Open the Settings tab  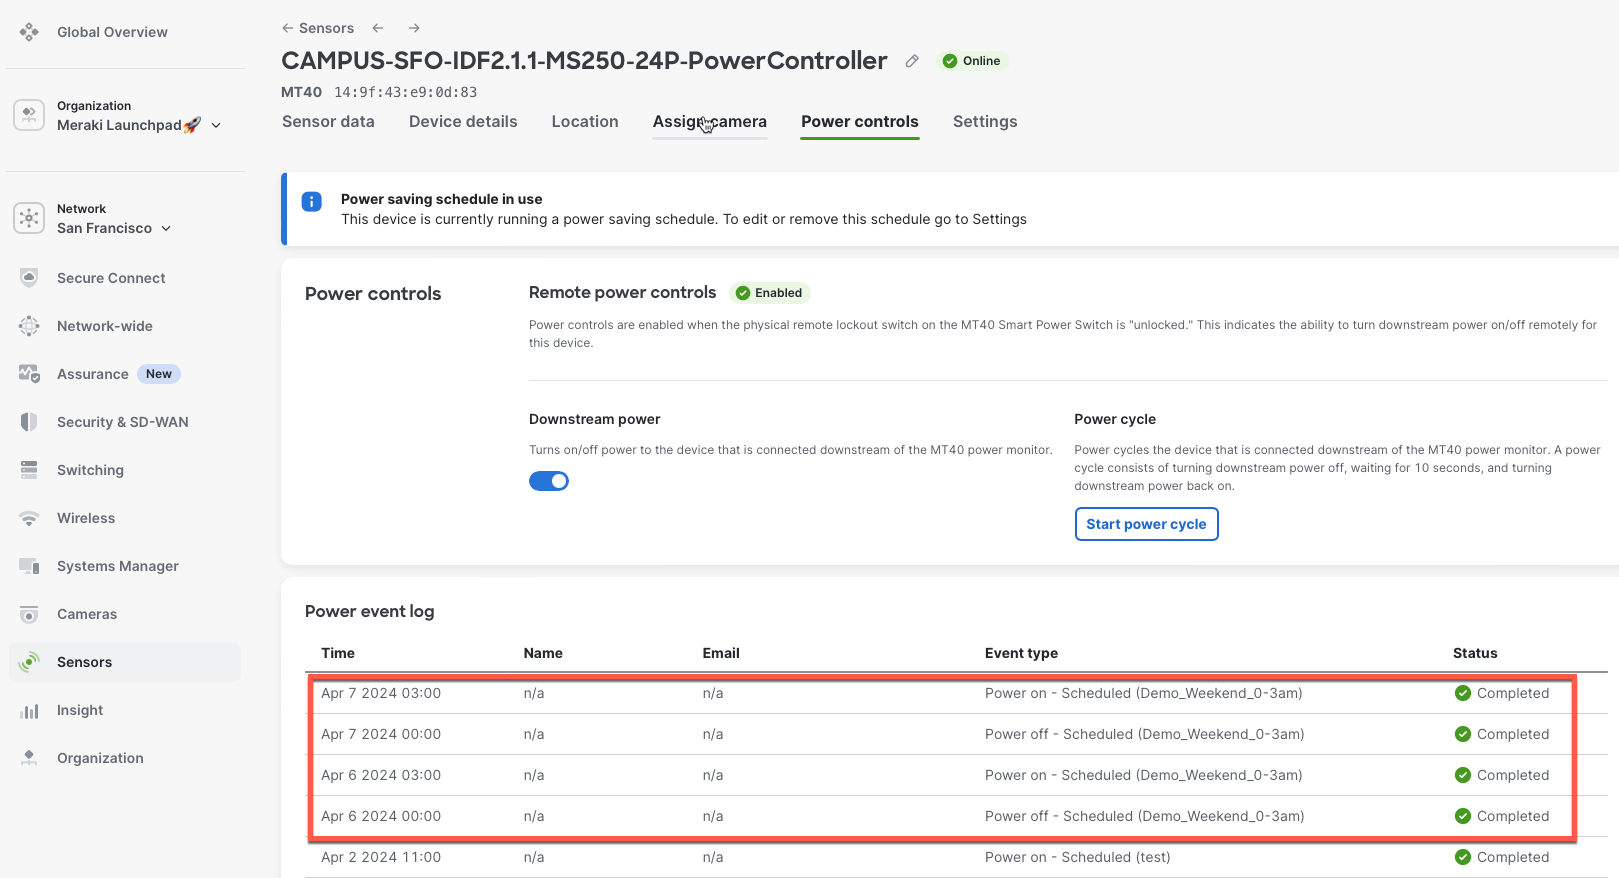pos(984,121)
